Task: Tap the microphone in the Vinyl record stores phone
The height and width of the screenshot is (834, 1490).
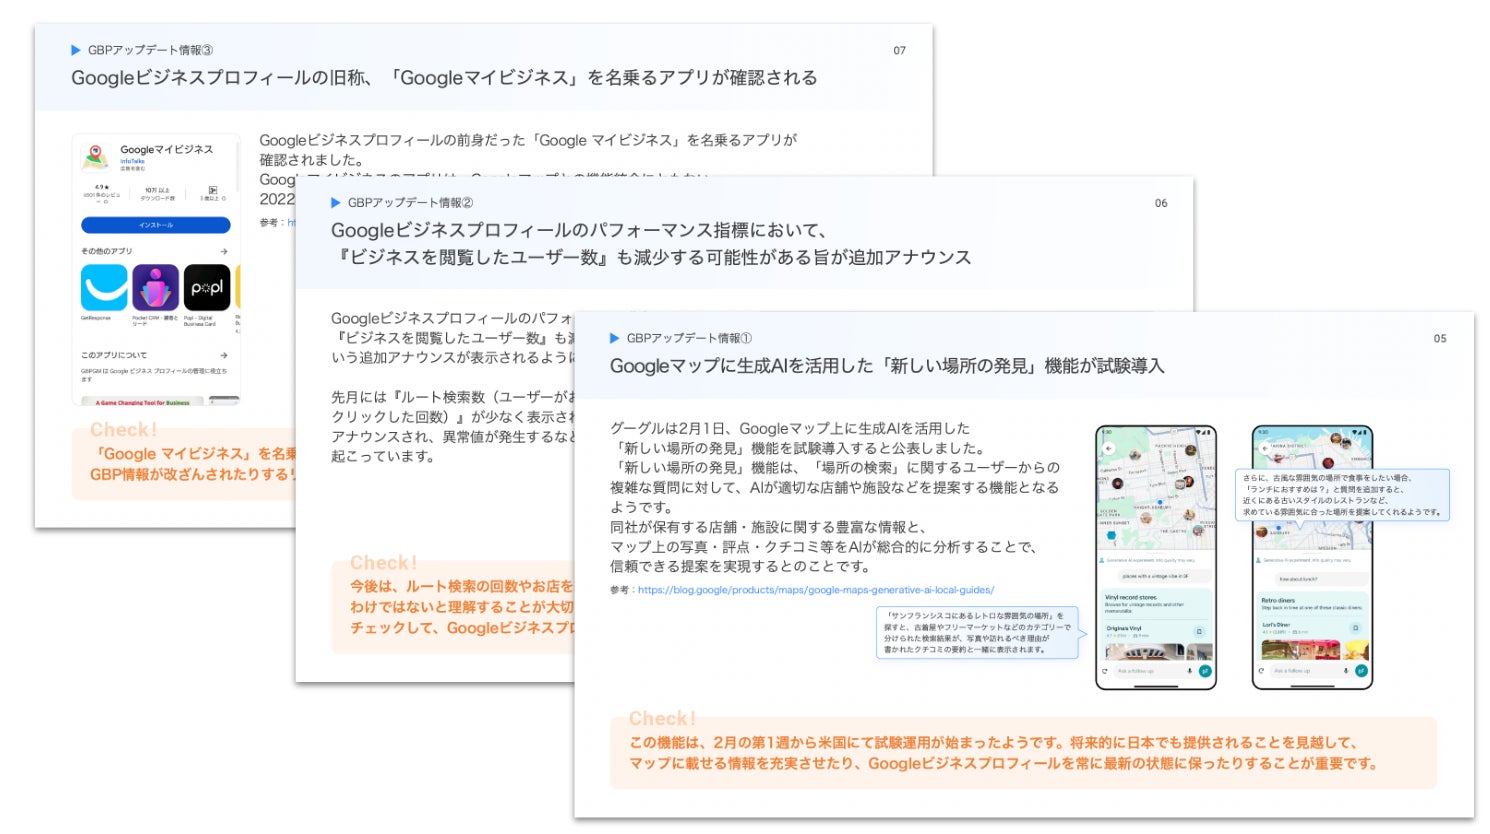Action: tap(1189, 671)
